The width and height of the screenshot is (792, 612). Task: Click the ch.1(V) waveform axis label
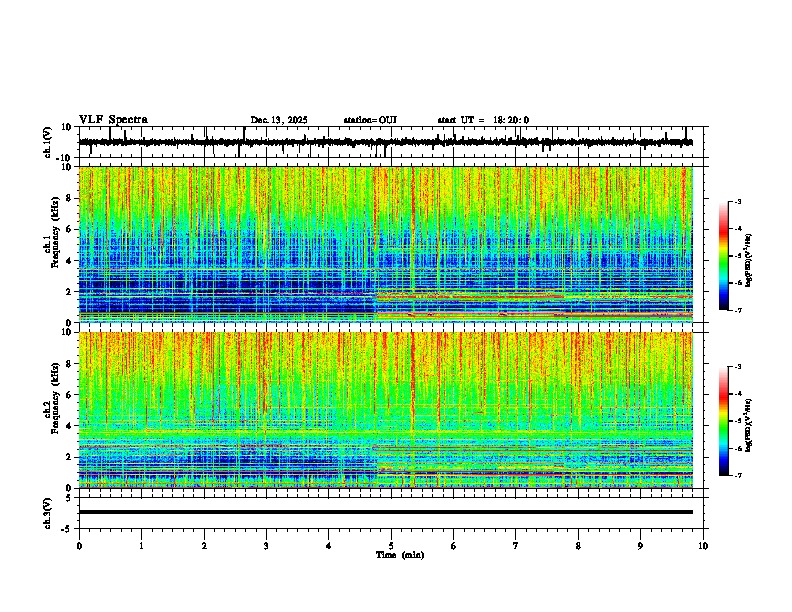48,142
